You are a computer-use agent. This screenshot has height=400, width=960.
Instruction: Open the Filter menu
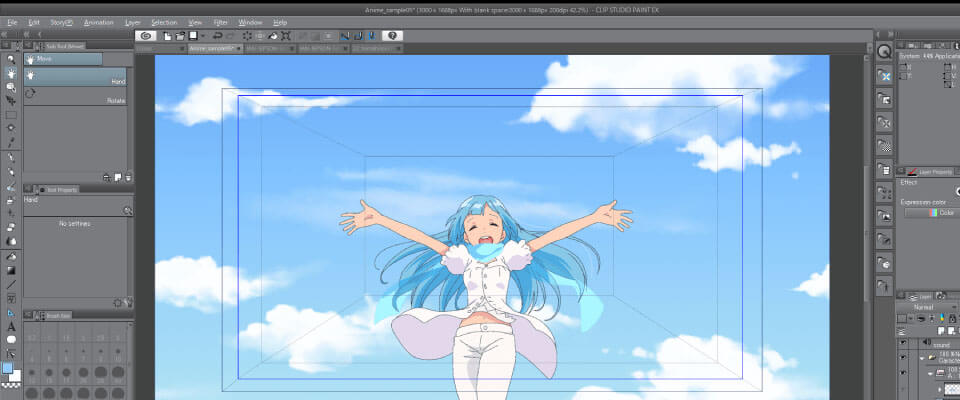(221, 23)
